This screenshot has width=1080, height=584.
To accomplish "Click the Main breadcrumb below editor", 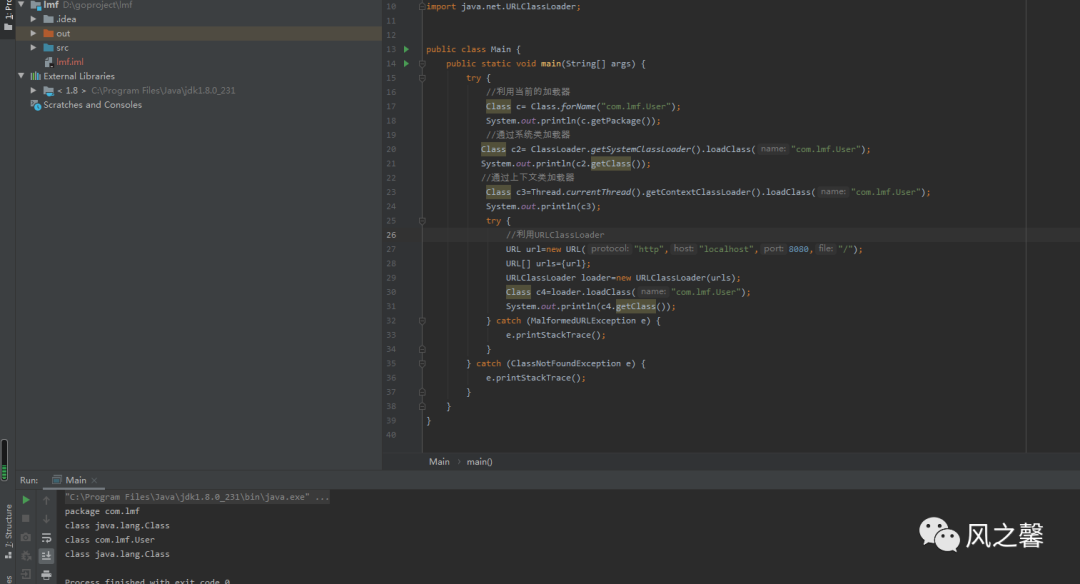I will [x=439, y=461].
